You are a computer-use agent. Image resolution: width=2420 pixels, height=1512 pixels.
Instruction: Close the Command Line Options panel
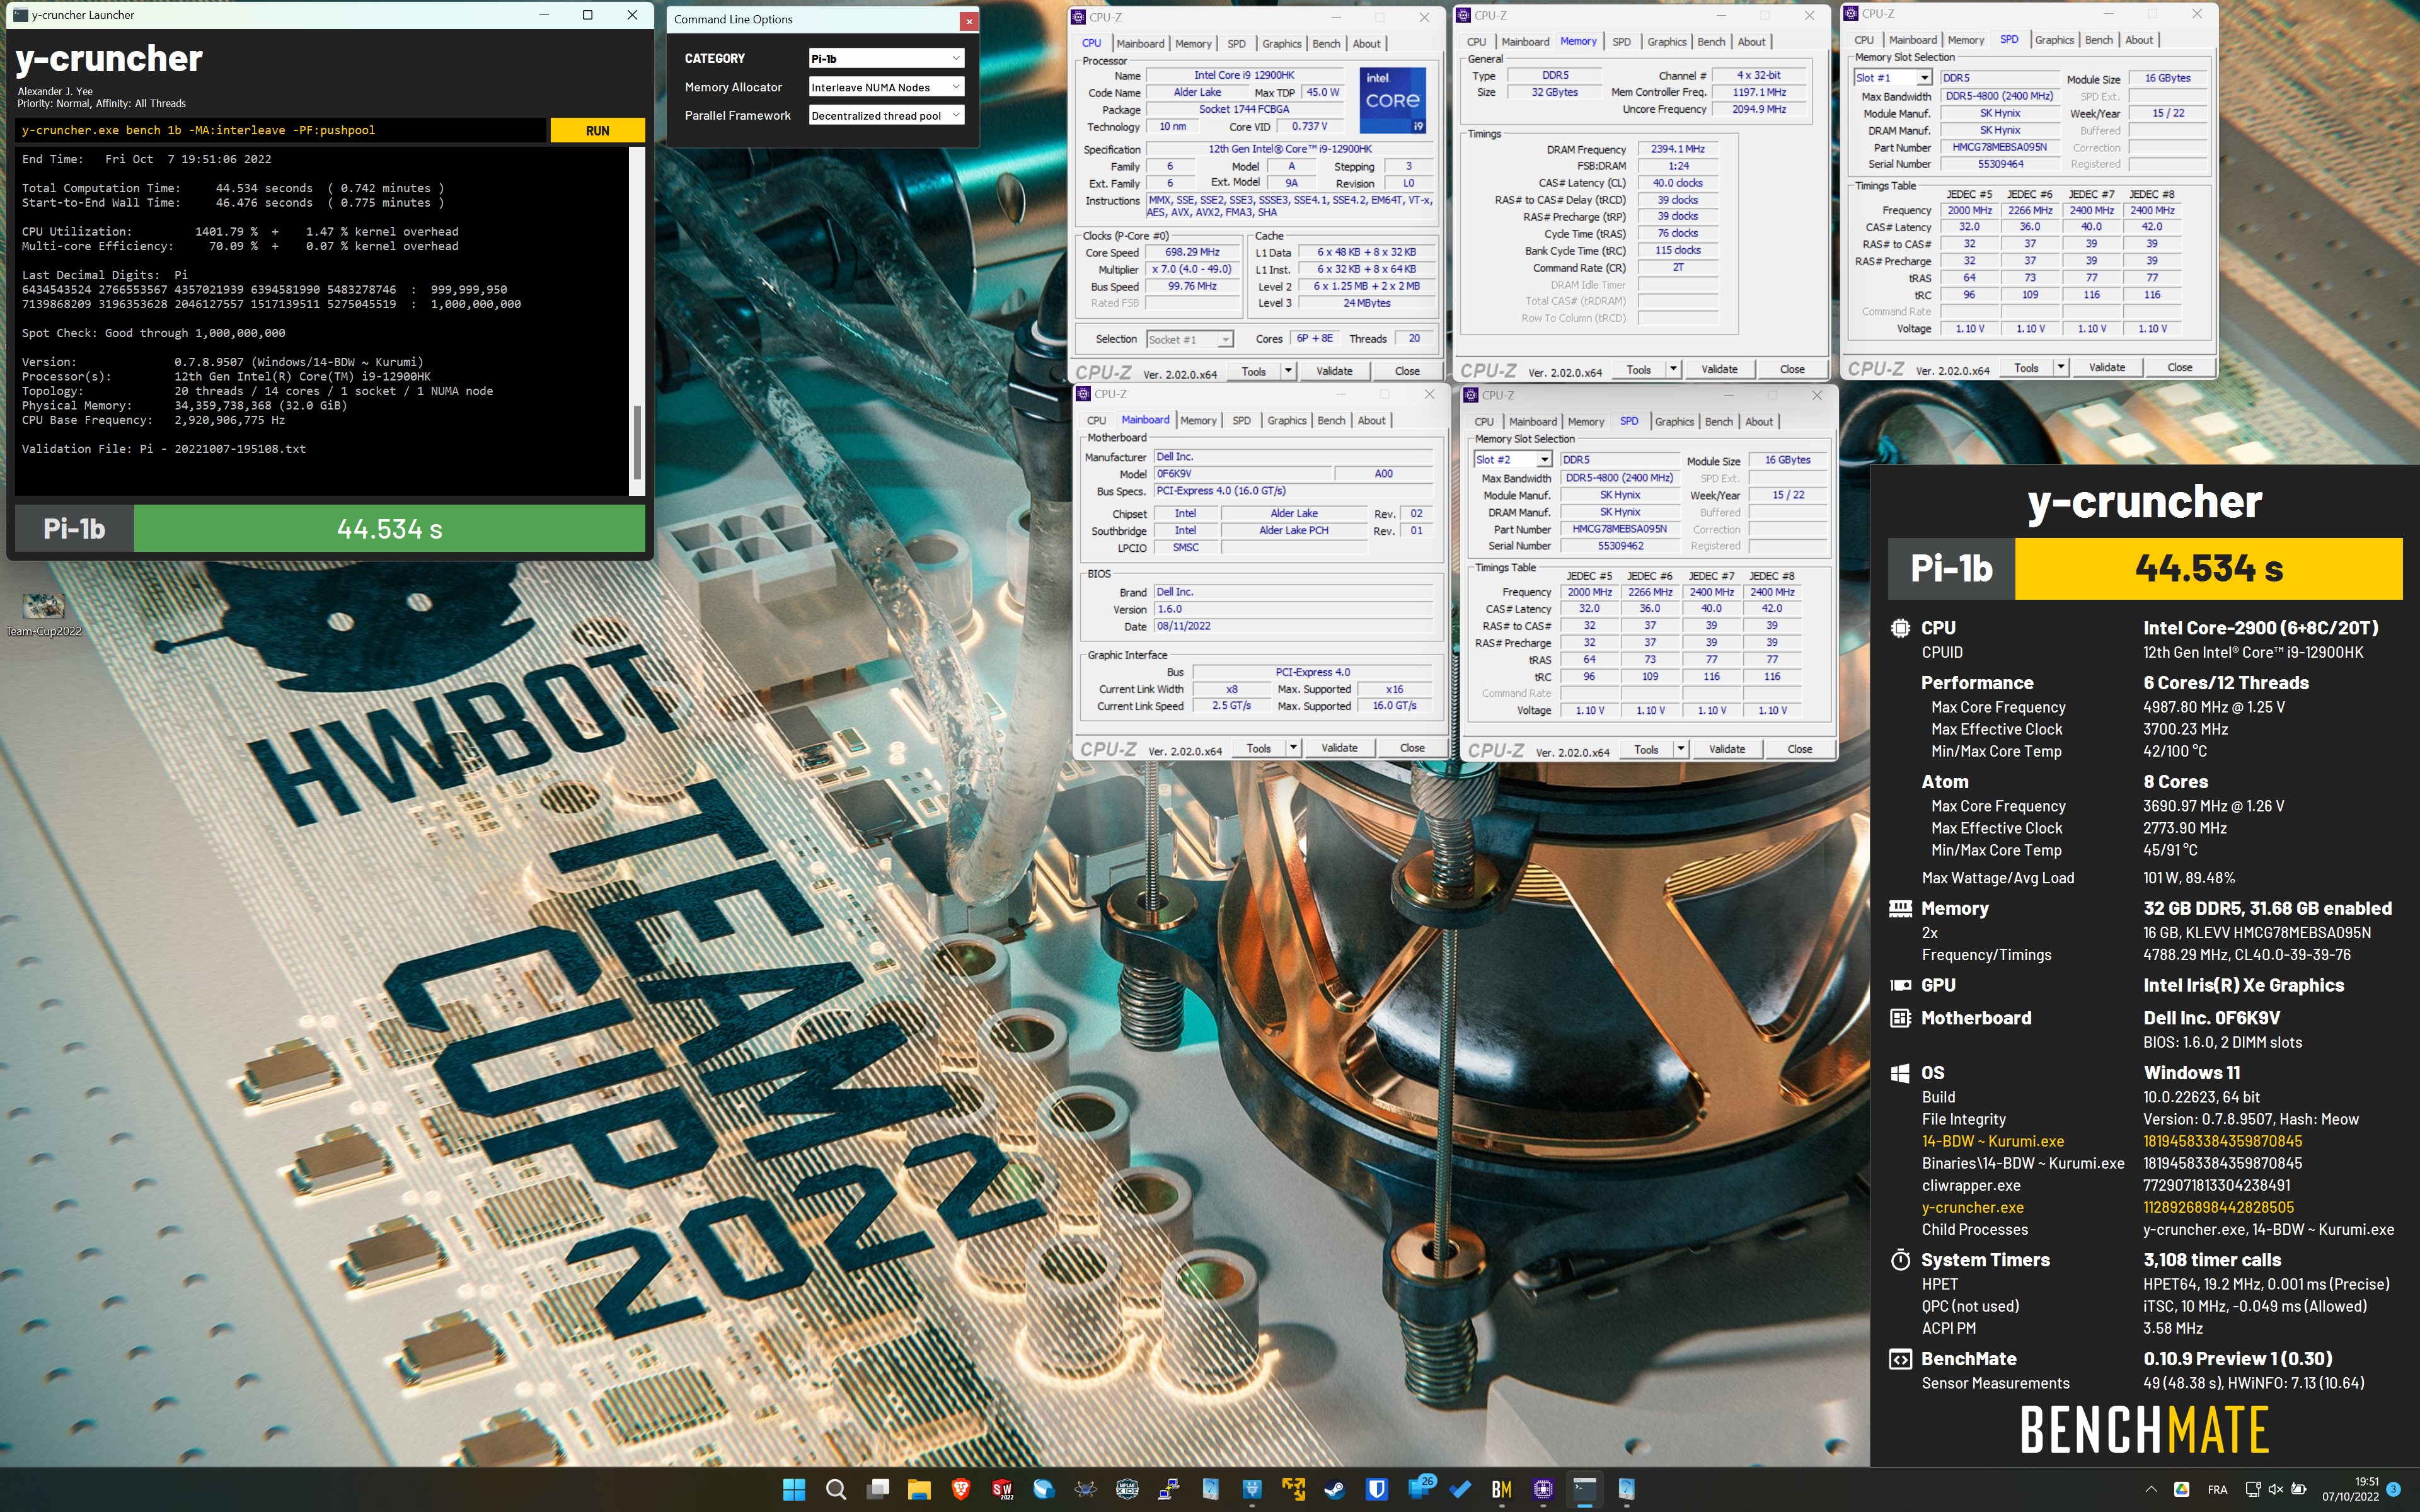click(x=968, y=20)
